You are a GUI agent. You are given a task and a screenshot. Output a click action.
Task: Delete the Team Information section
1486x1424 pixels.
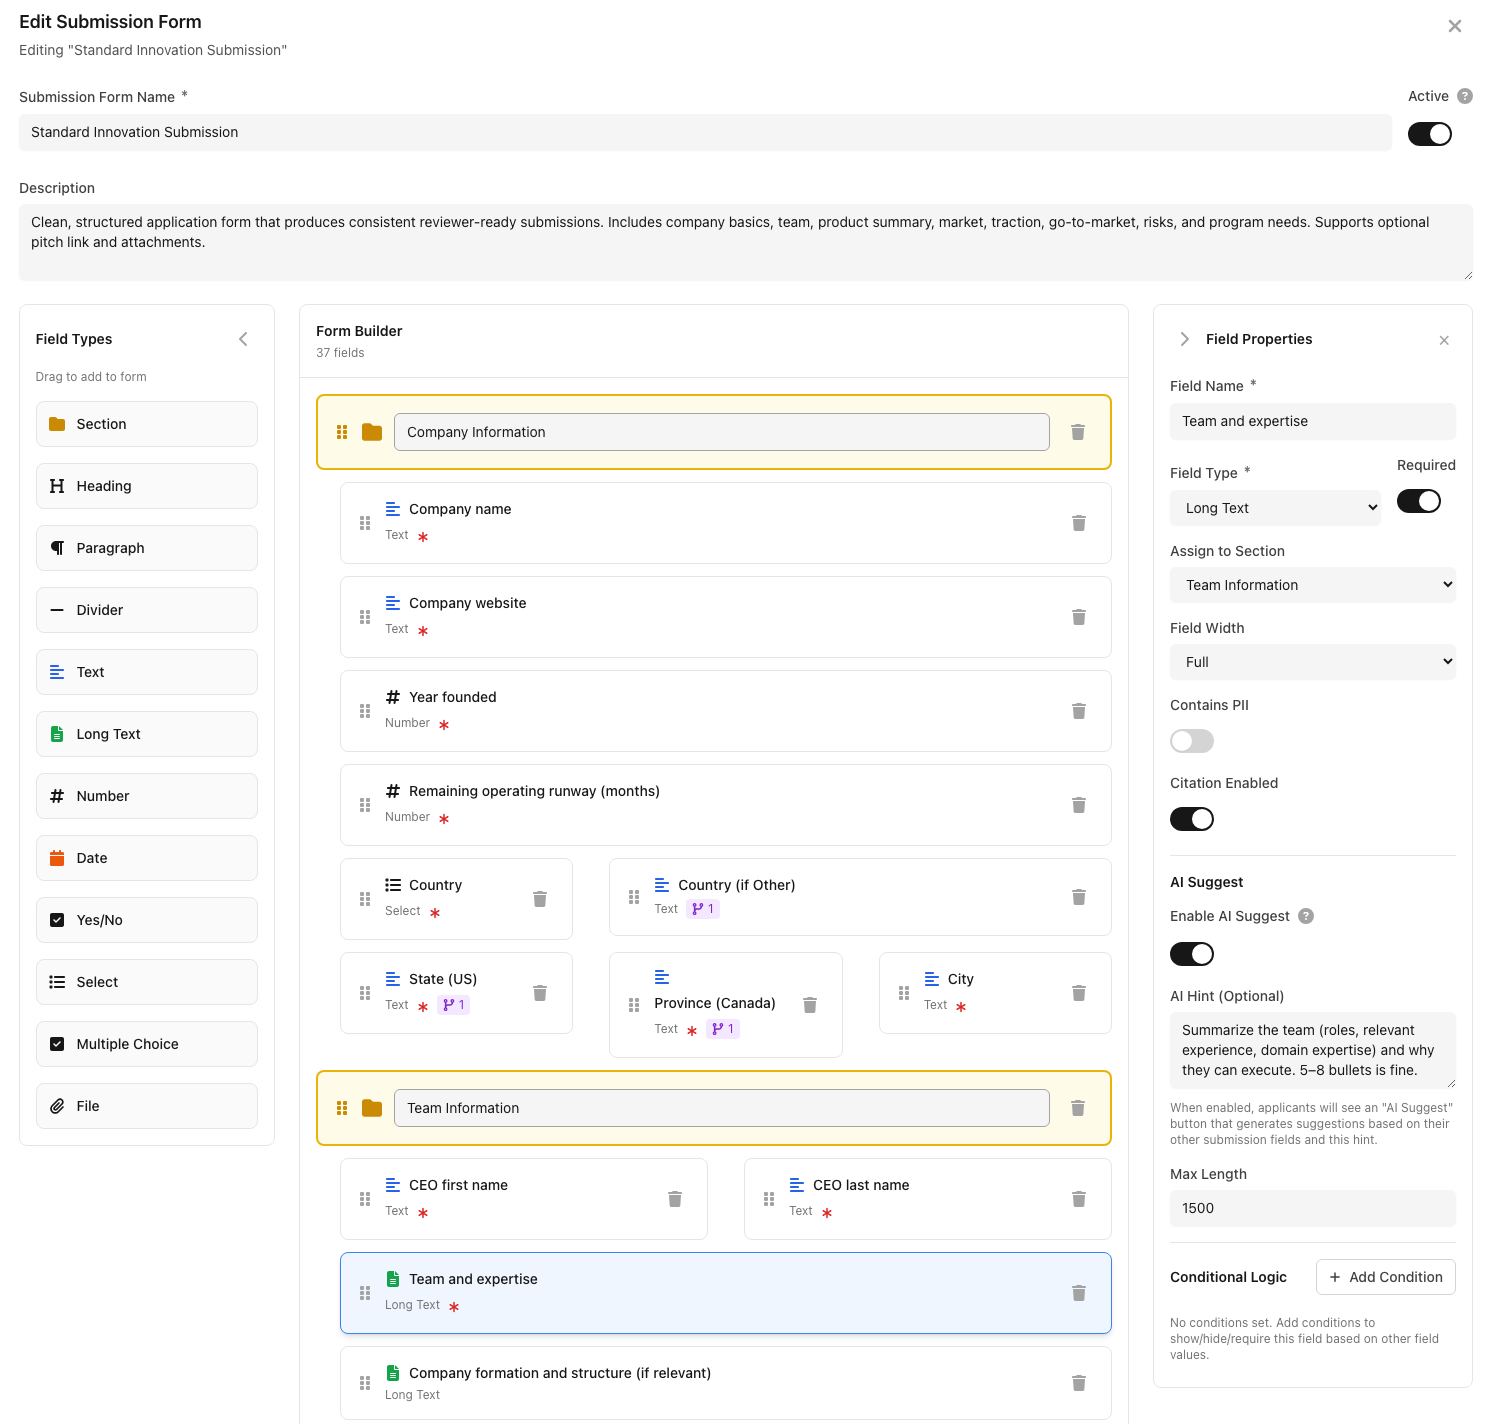(x=1078, y=1108)
